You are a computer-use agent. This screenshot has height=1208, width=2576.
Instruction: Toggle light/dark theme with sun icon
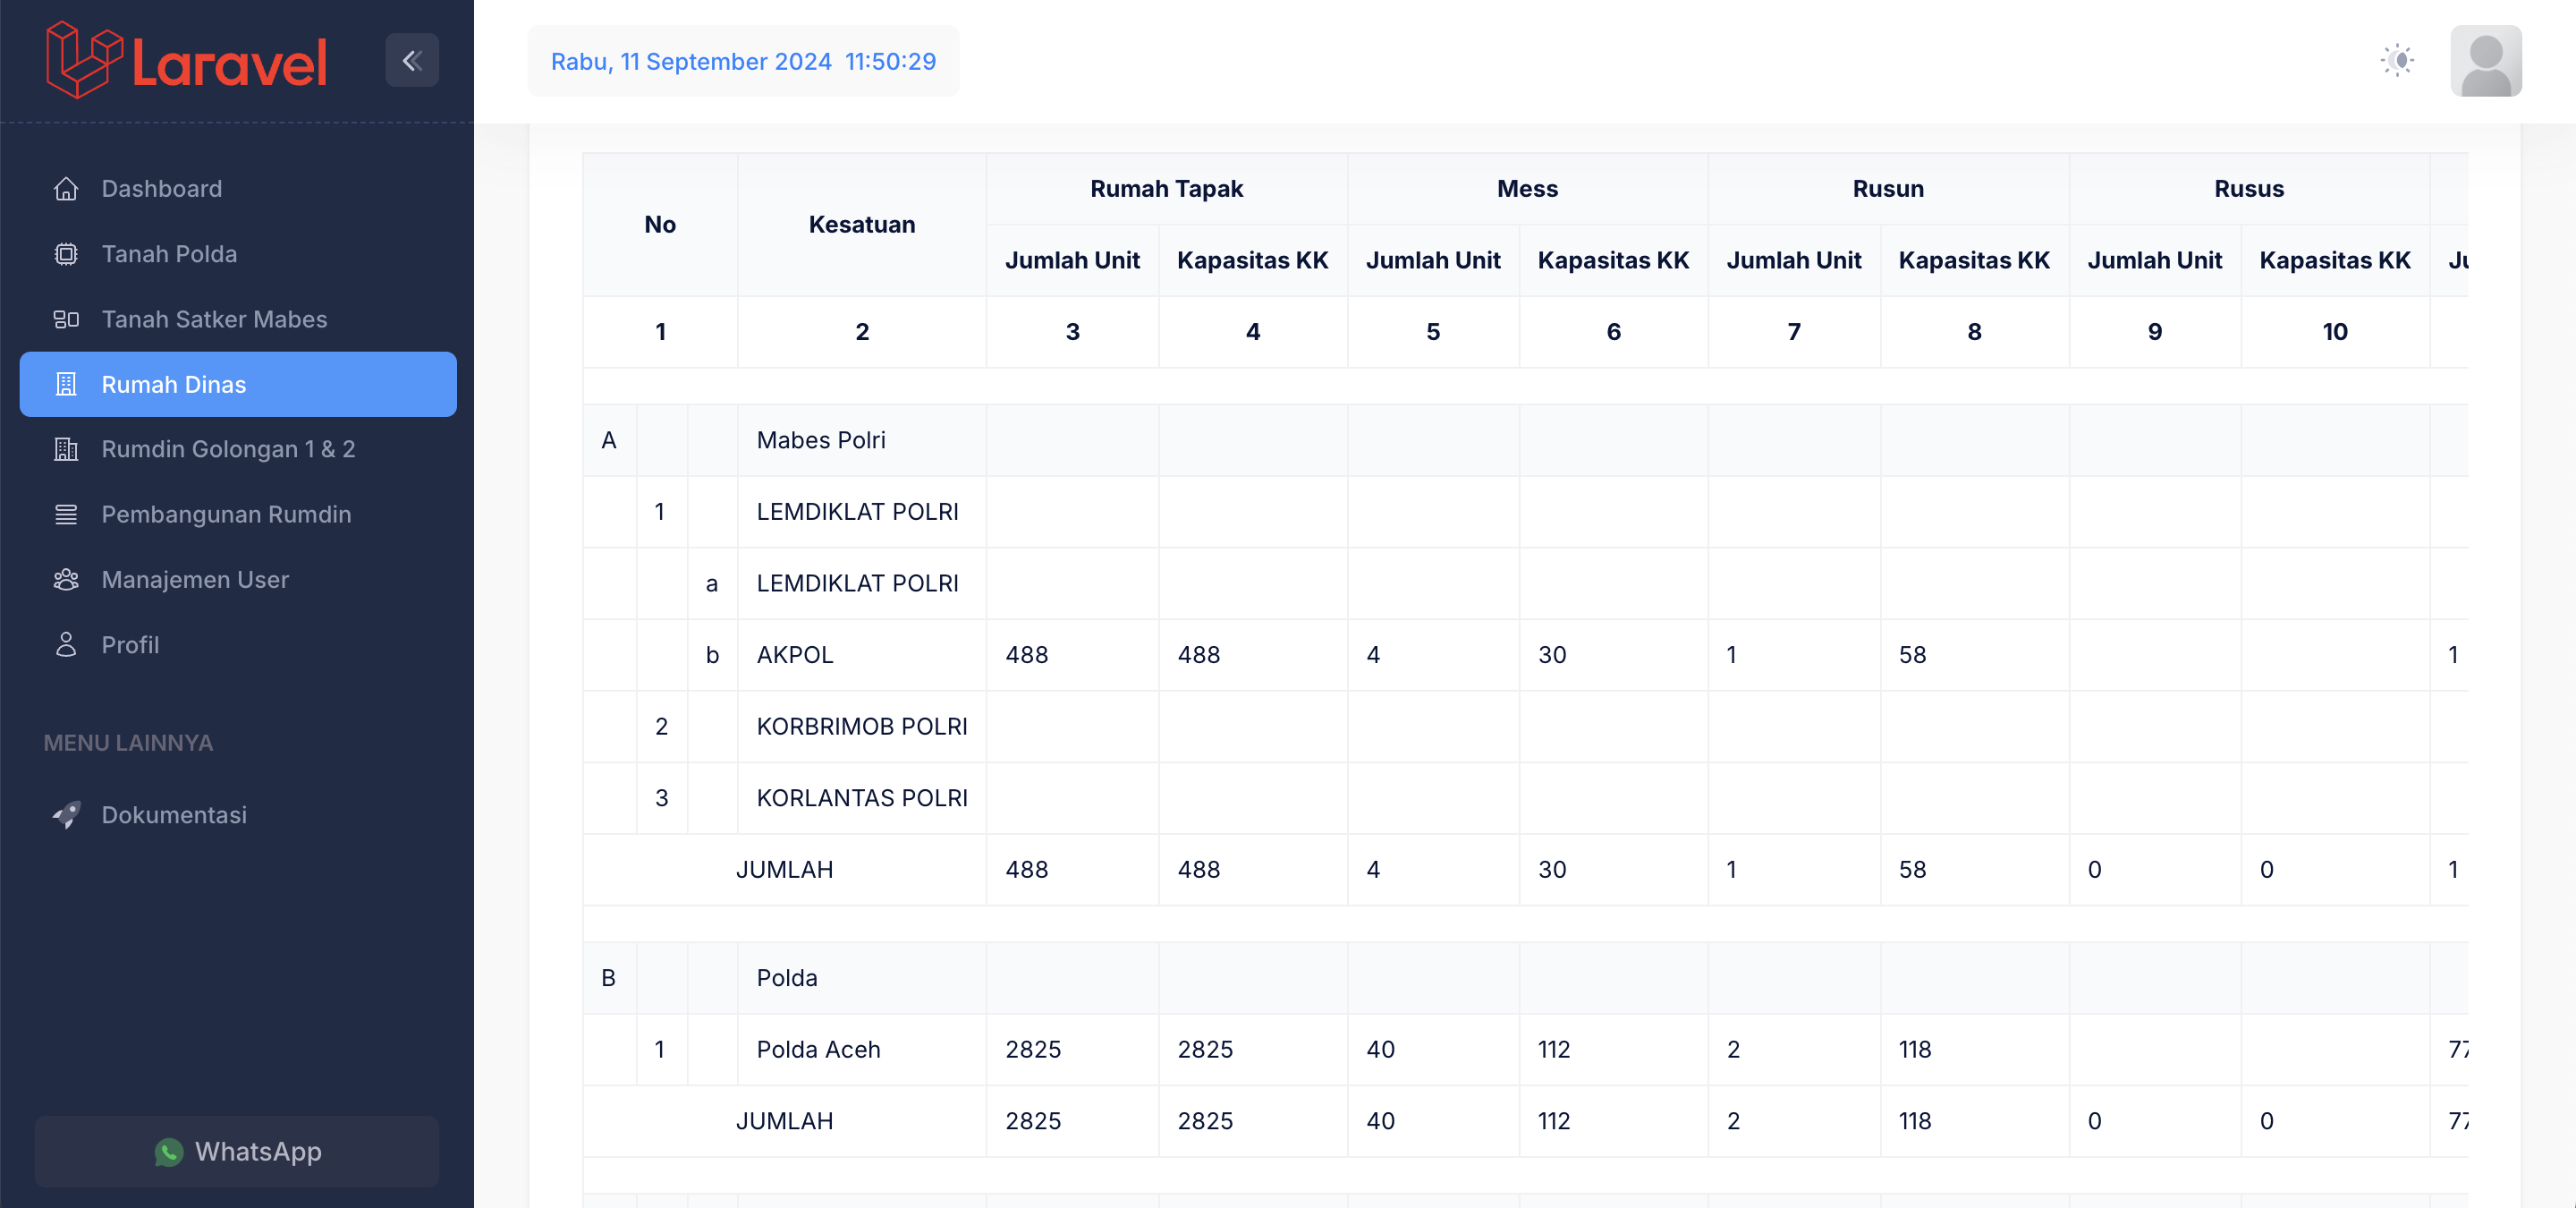[x=2397, y=61]
